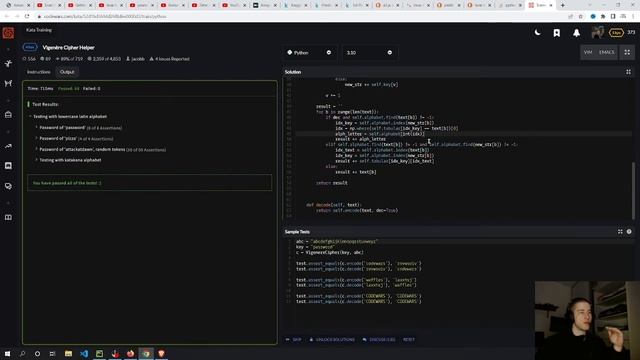The height and width of the screenshot is (360, 640).
Task: Open the Discord chat sidebar icon
Action: tap(8, 166)
